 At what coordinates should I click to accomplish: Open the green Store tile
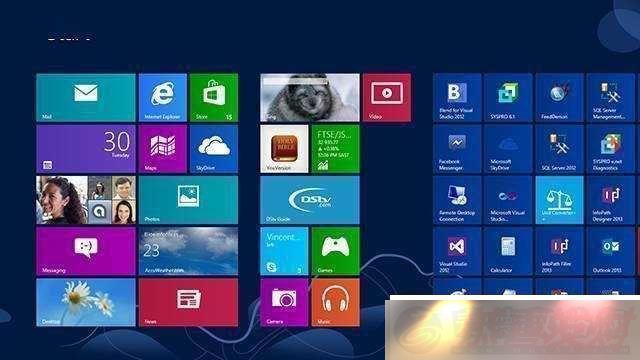[214, 98]
